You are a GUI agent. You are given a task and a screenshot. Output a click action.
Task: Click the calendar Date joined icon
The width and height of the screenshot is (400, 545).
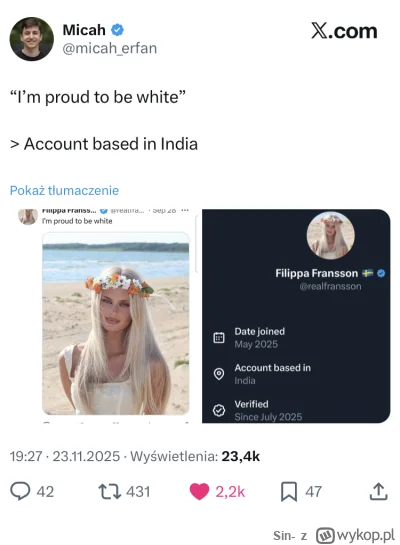pos(219,337)
